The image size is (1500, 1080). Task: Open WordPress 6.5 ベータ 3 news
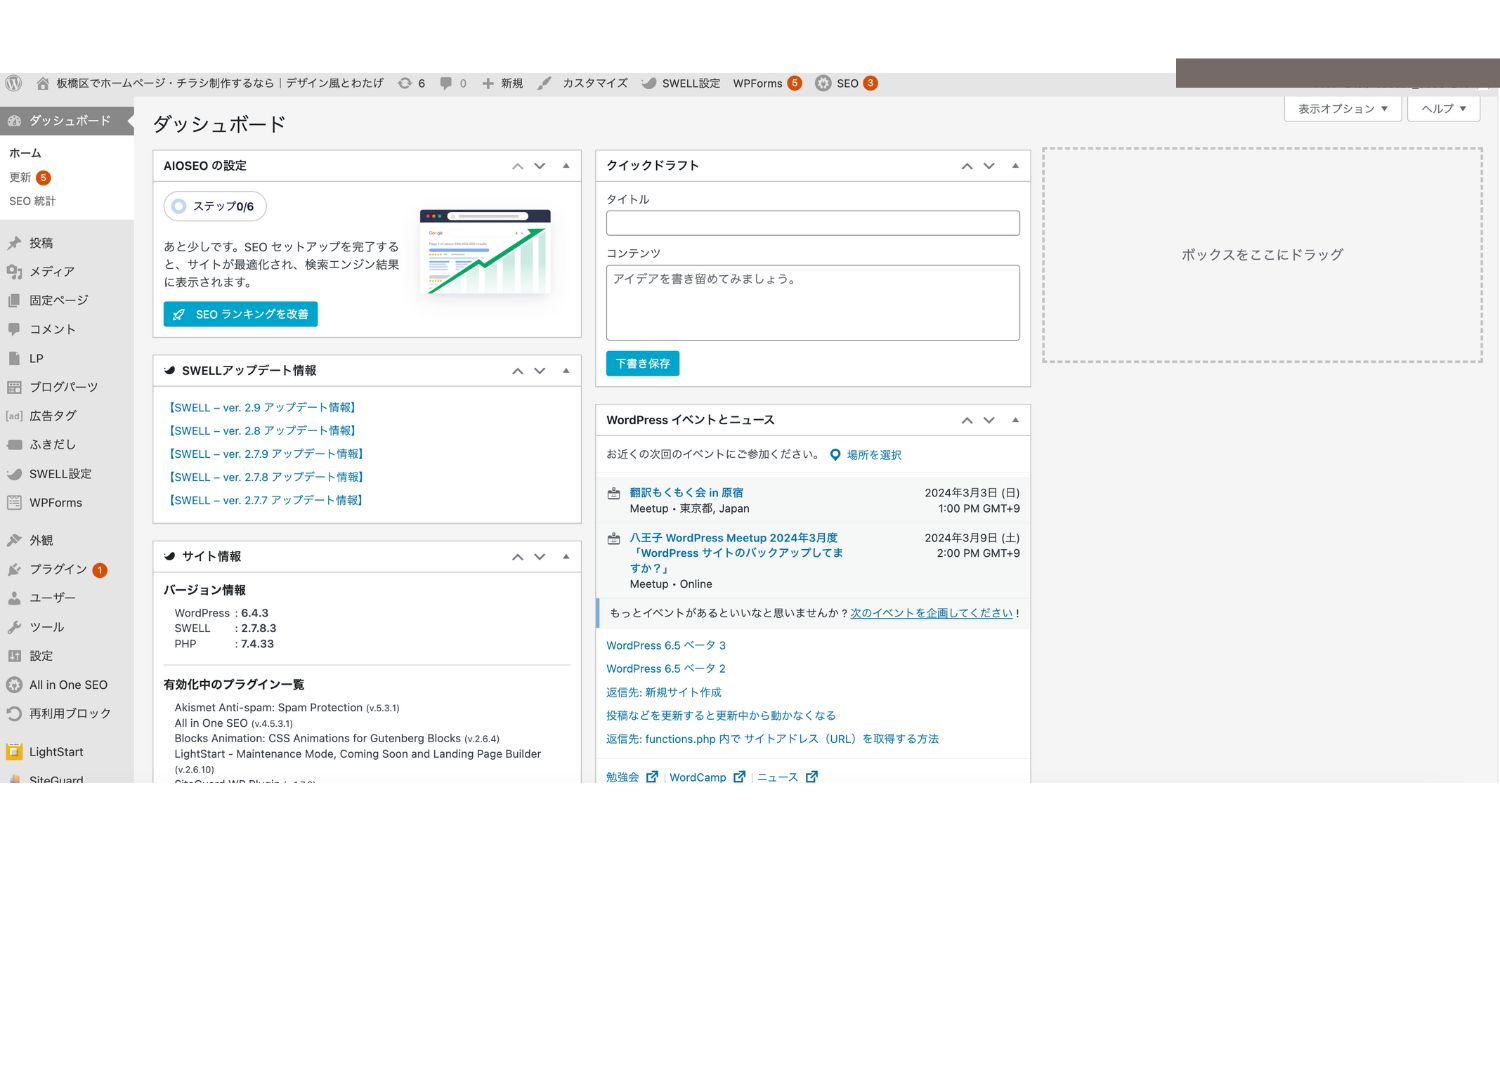click(666, 646)
